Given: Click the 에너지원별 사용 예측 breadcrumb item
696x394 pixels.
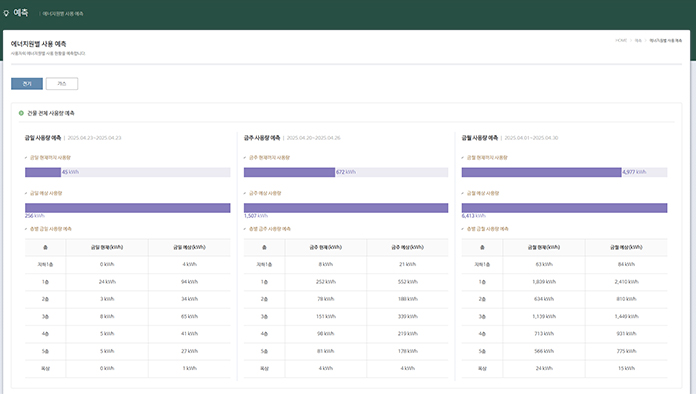Looking at the screenshot, I should pyautogui.click(x=665, y=40).
